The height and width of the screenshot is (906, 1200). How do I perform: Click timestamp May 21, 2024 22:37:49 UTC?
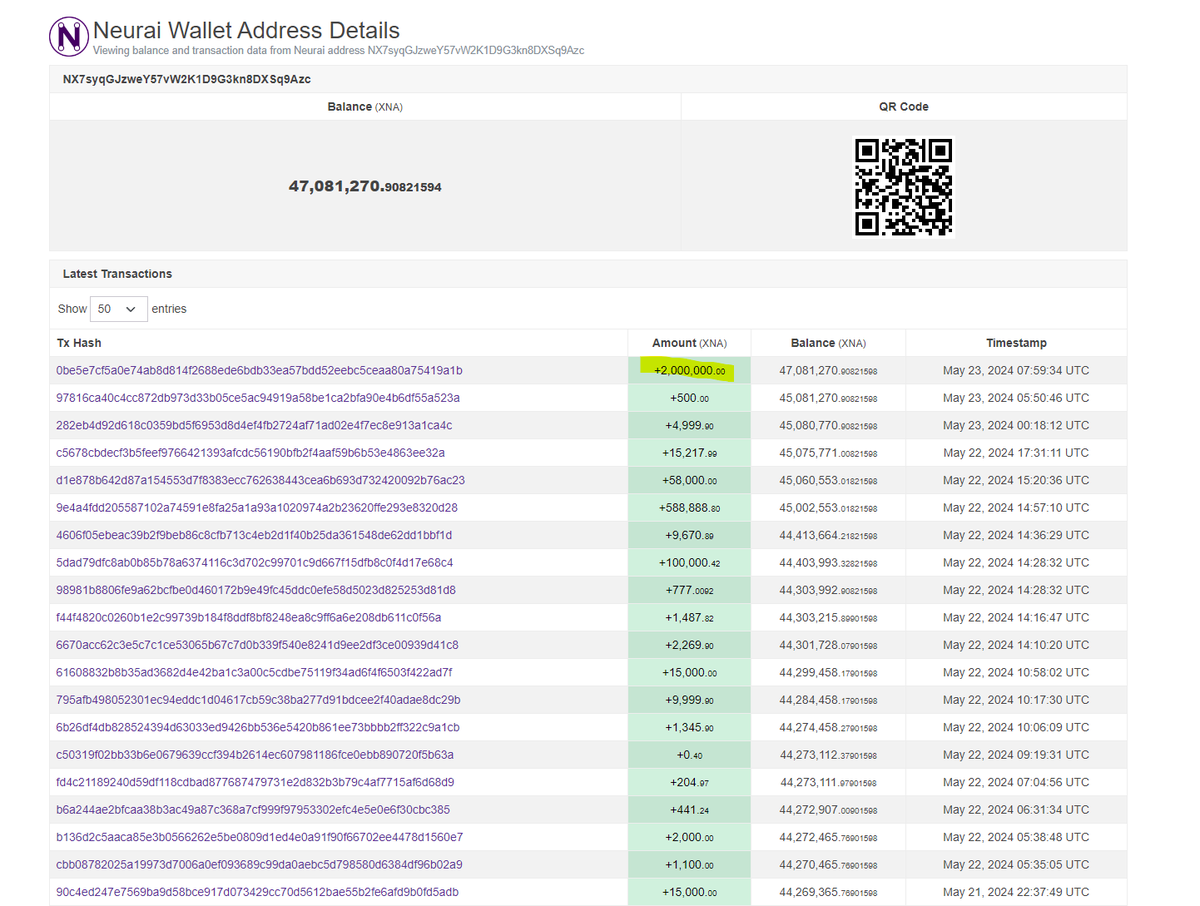tap(1016, 893)
